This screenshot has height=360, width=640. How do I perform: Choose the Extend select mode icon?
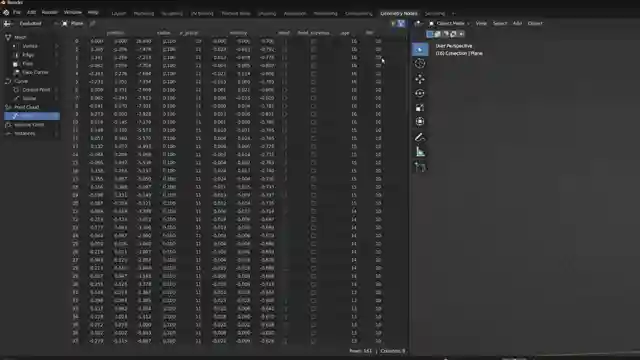coord(438,34)
